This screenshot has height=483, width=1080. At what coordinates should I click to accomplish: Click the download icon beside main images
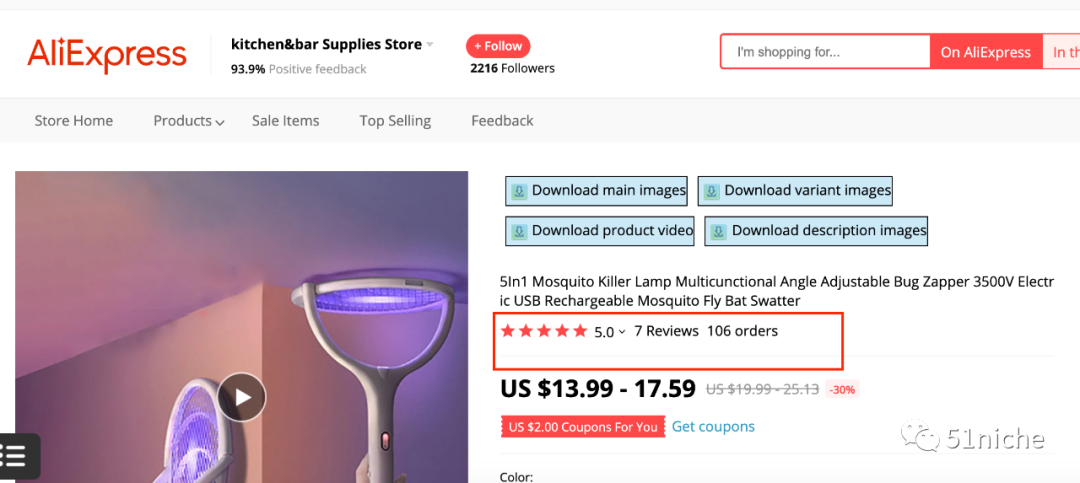coord(519,191)
